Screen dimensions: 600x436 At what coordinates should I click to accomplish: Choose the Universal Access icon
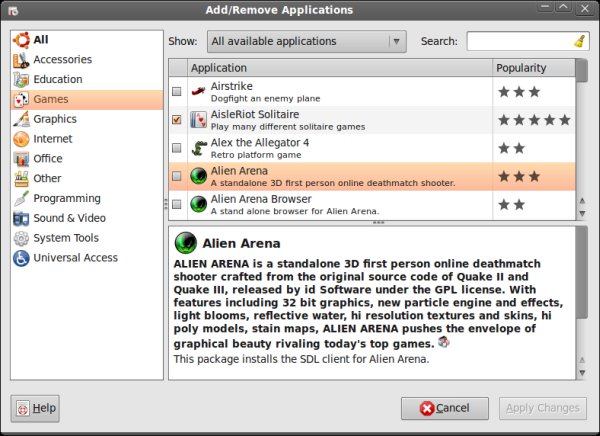click(x=20, y=258)
